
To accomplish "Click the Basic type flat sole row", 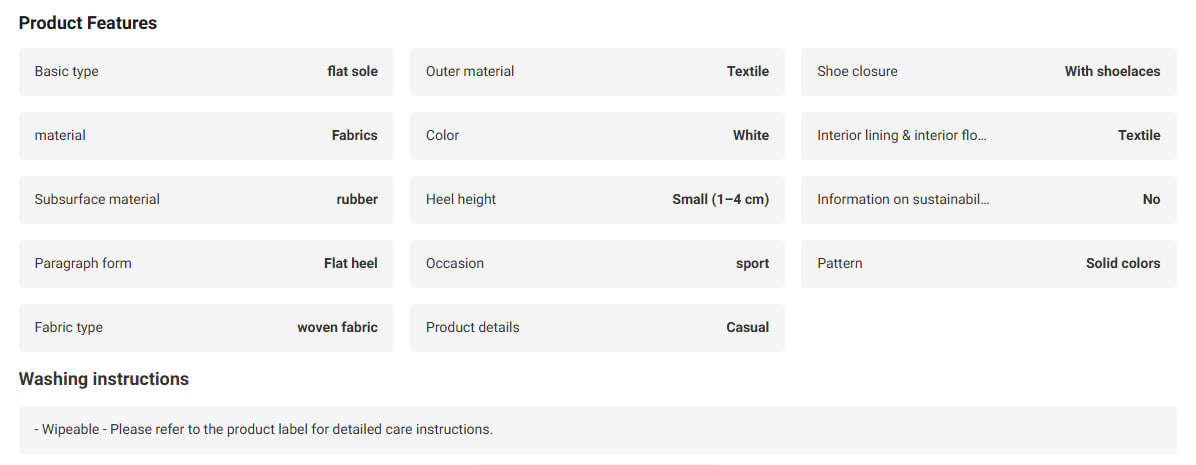I will [x=206, y=72].
